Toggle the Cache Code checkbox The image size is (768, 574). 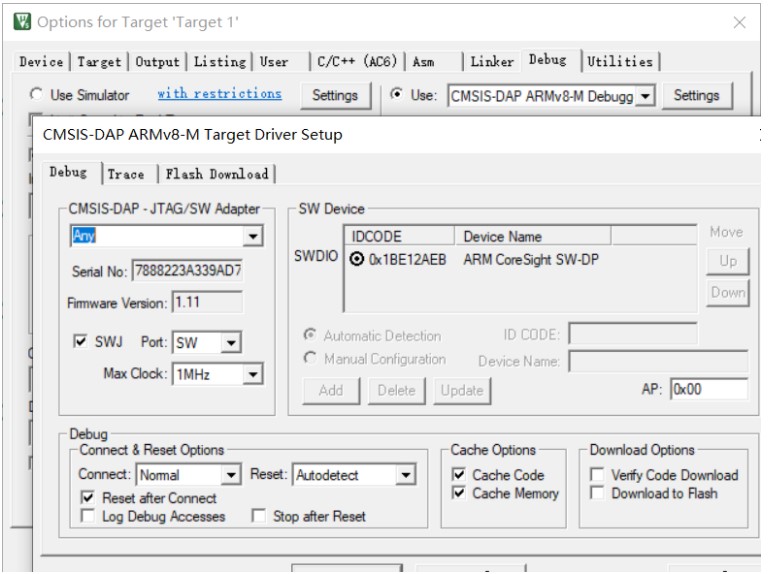tap(459, 474)
